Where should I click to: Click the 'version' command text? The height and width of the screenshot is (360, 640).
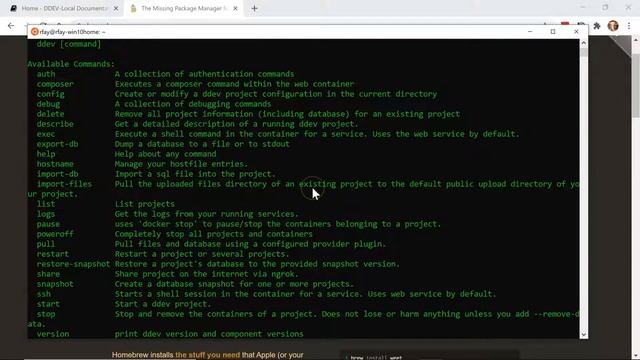tap(53, 334)
